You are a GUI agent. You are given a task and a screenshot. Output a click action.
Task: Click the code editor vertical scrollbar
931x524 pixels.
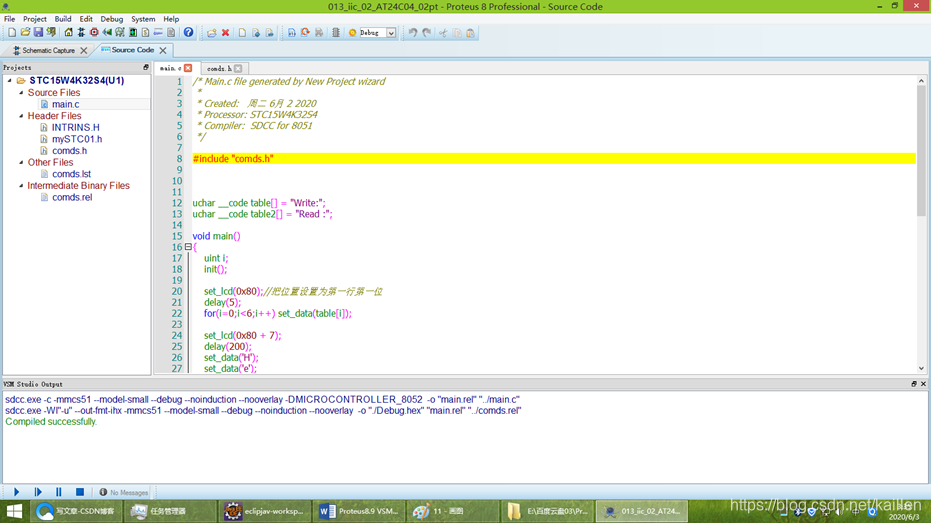click(921, 224)
